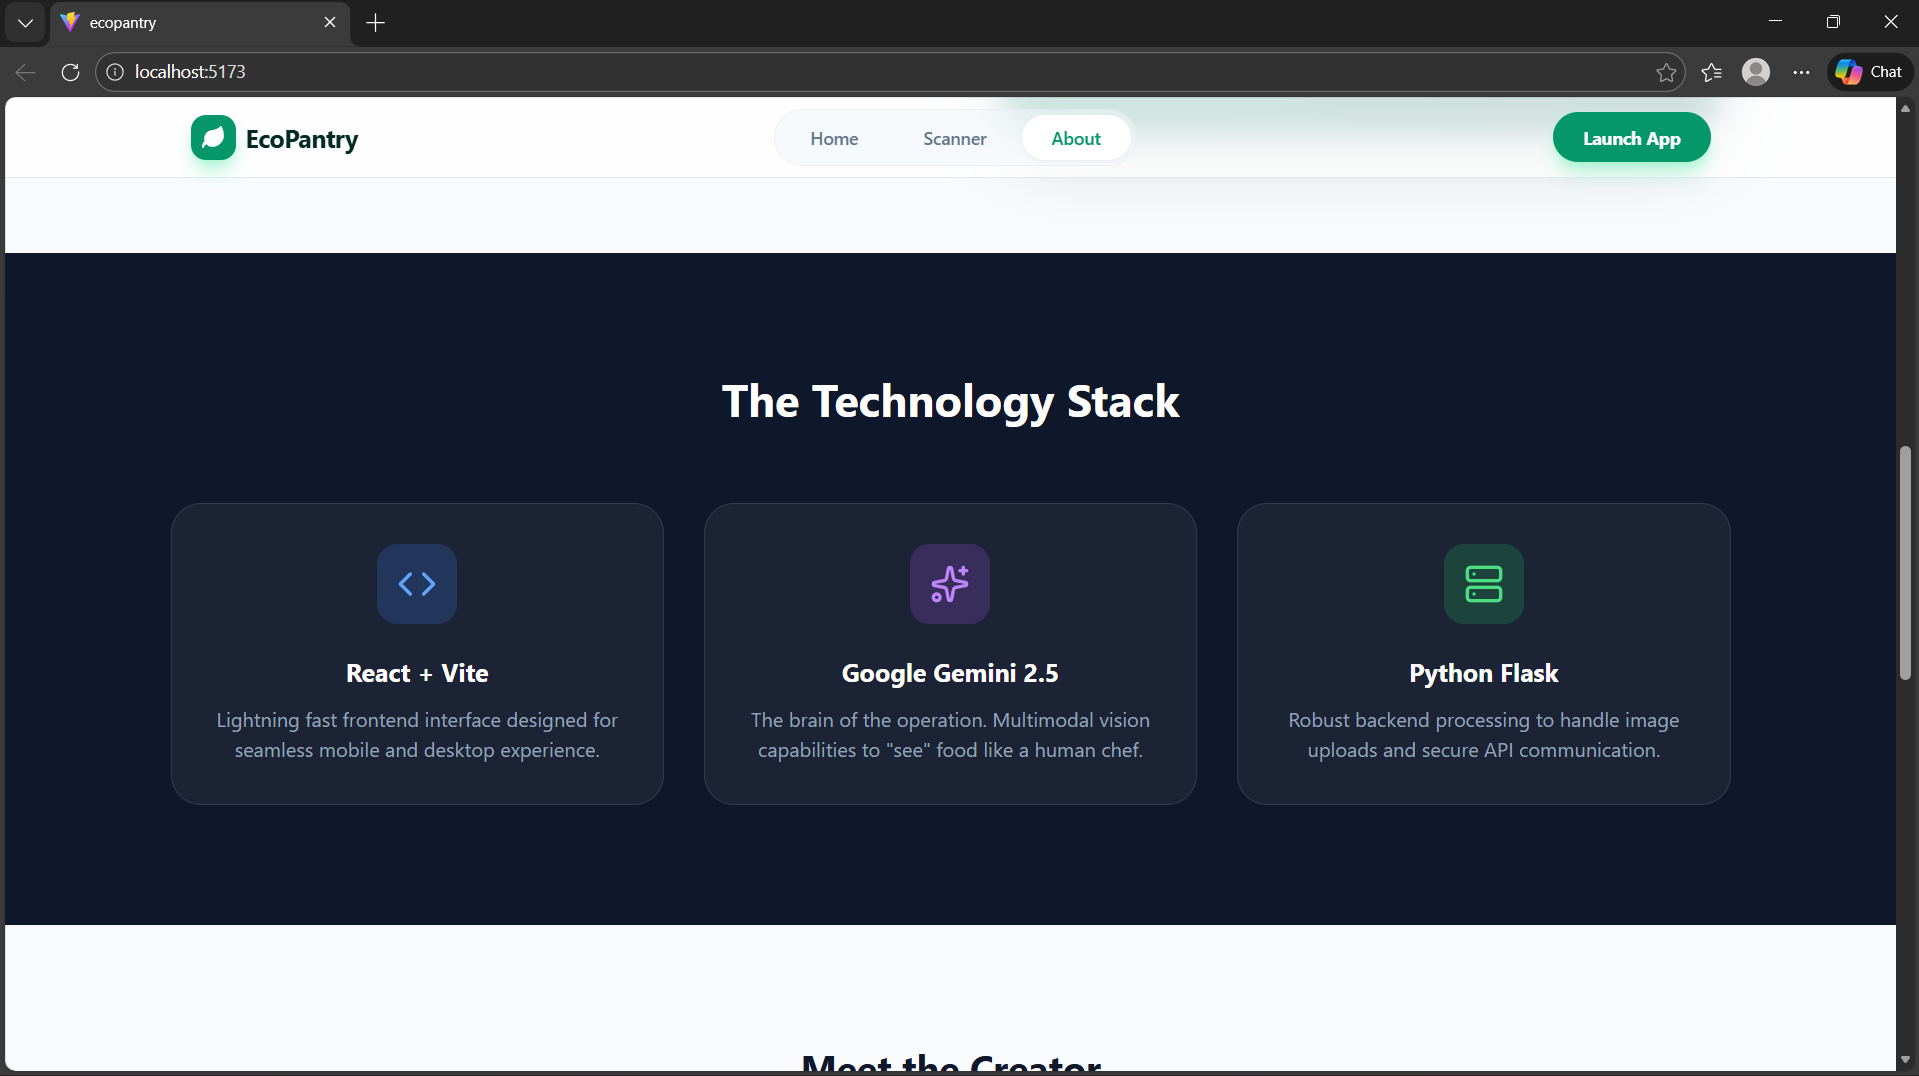Image resolution: width=1919 pixels, height=1076 pixels.
Task: Restore down the browser window
Action: pos(1833,21)
